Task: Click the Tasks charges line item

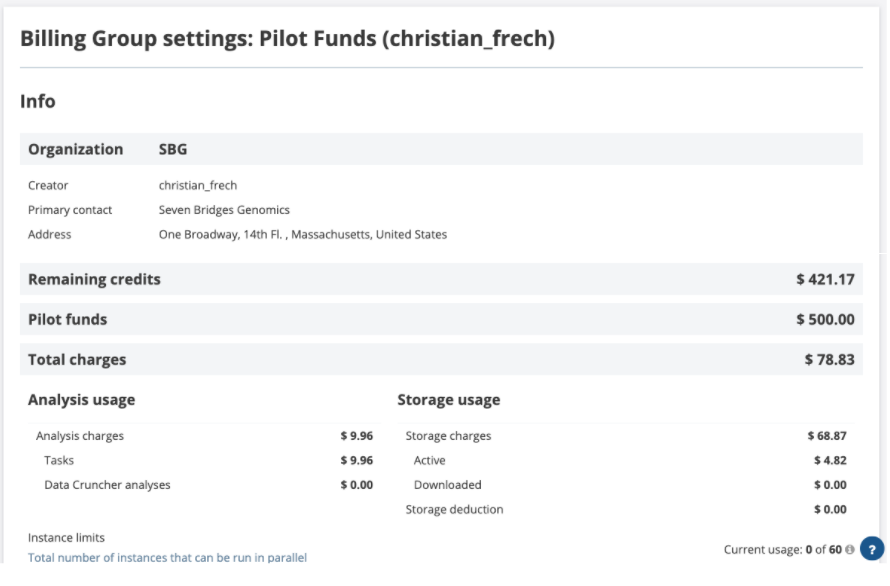Action: (x=60, y=460)
